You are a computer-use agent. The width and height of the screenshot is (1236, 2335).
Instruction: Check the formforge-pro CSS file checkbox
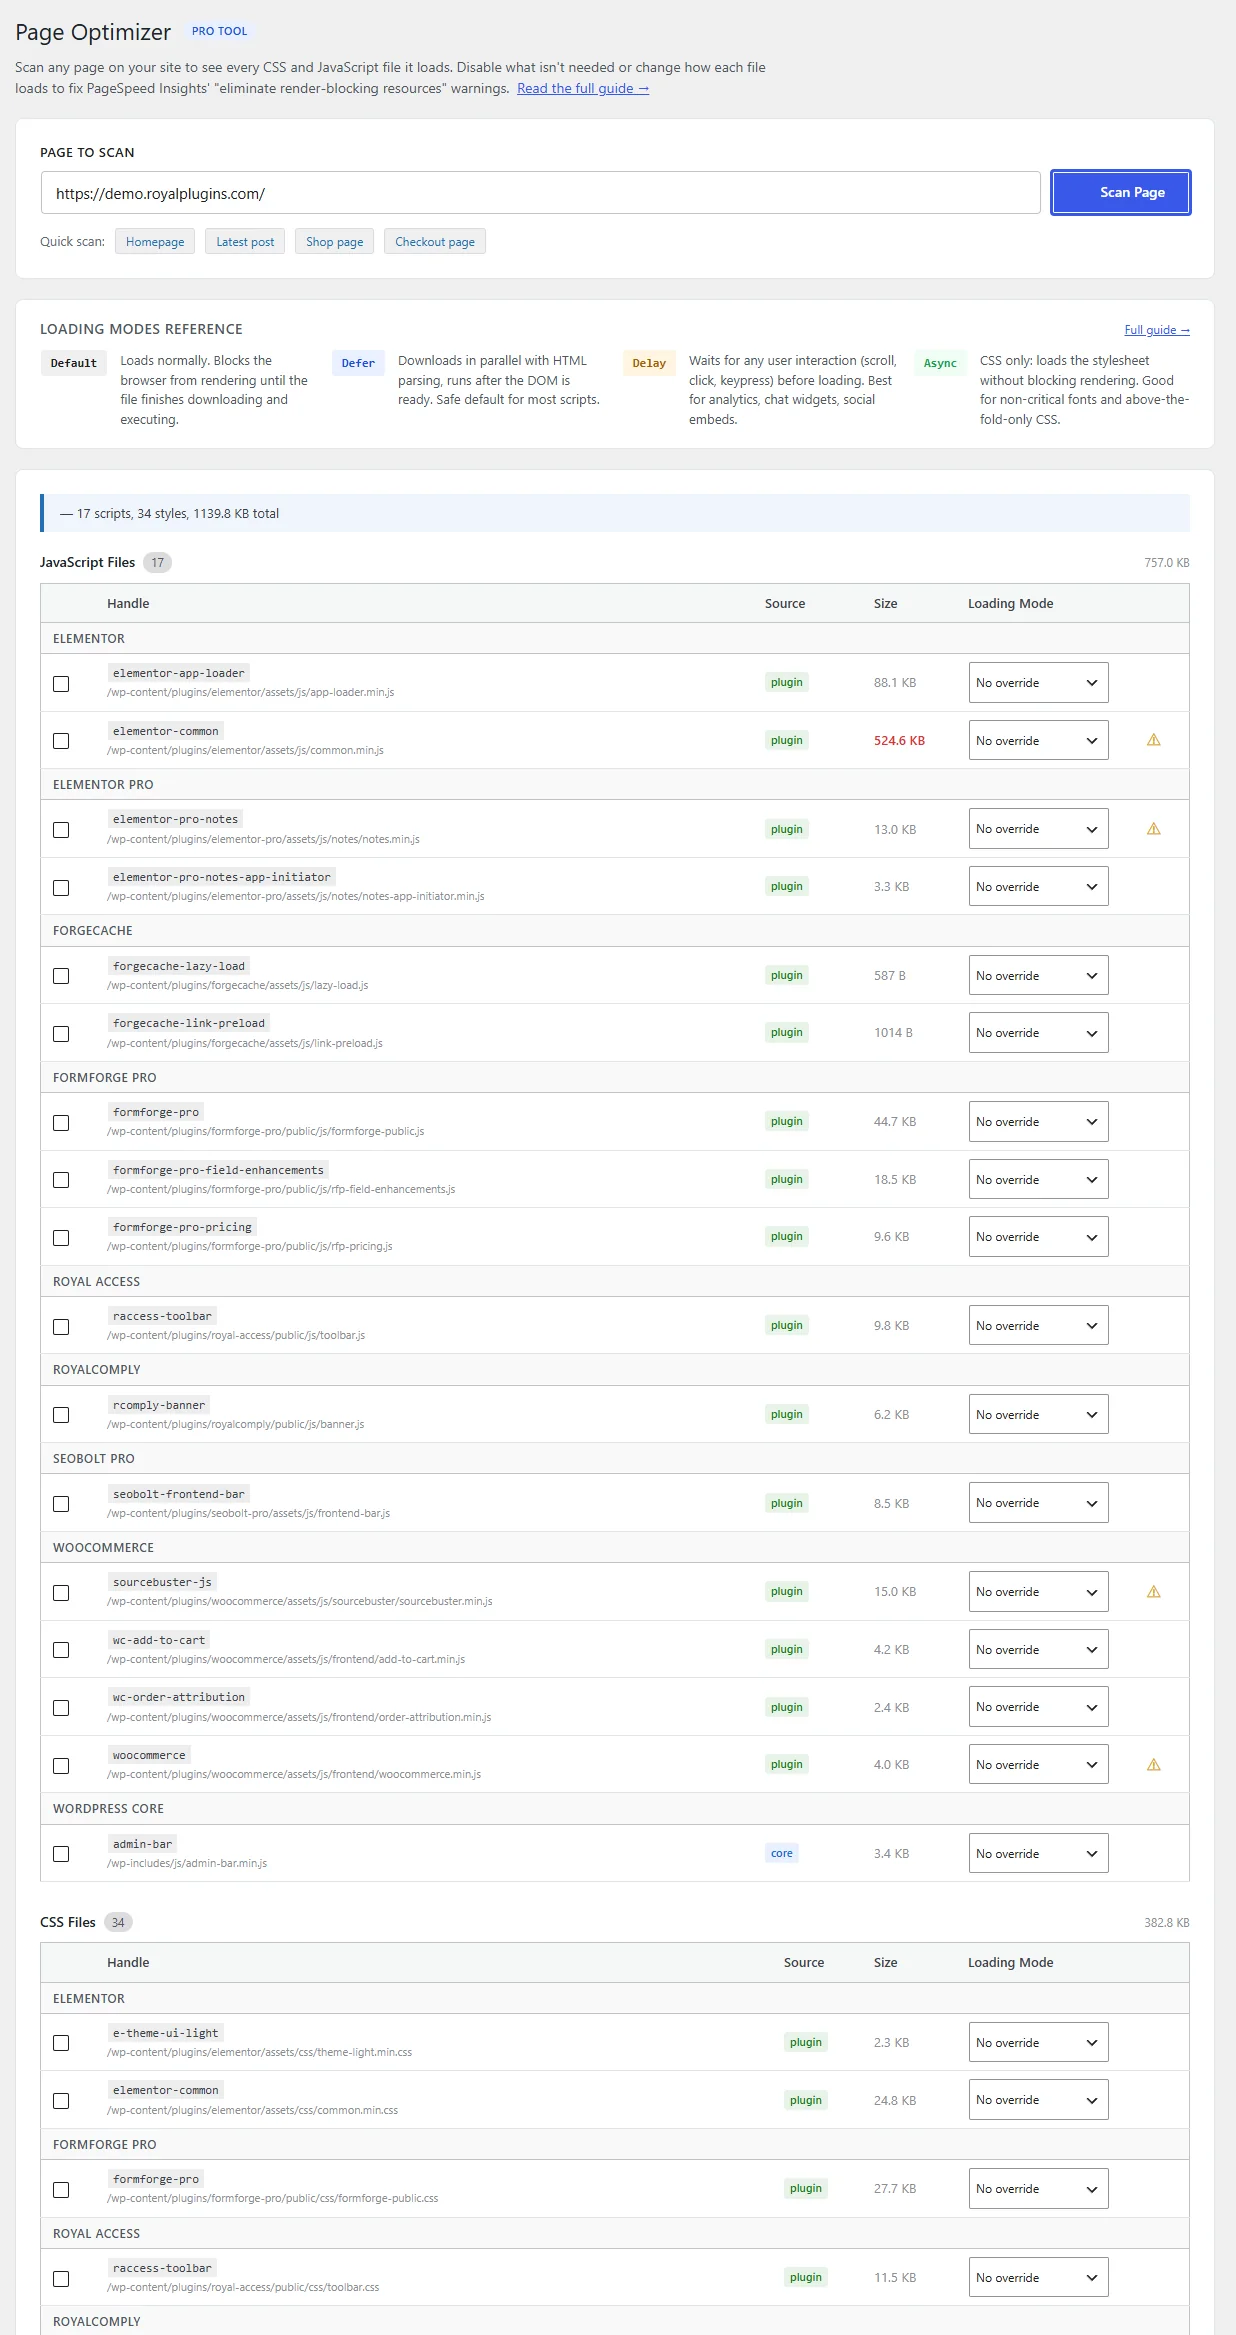pyautogui.click(x=61, y=2190)
